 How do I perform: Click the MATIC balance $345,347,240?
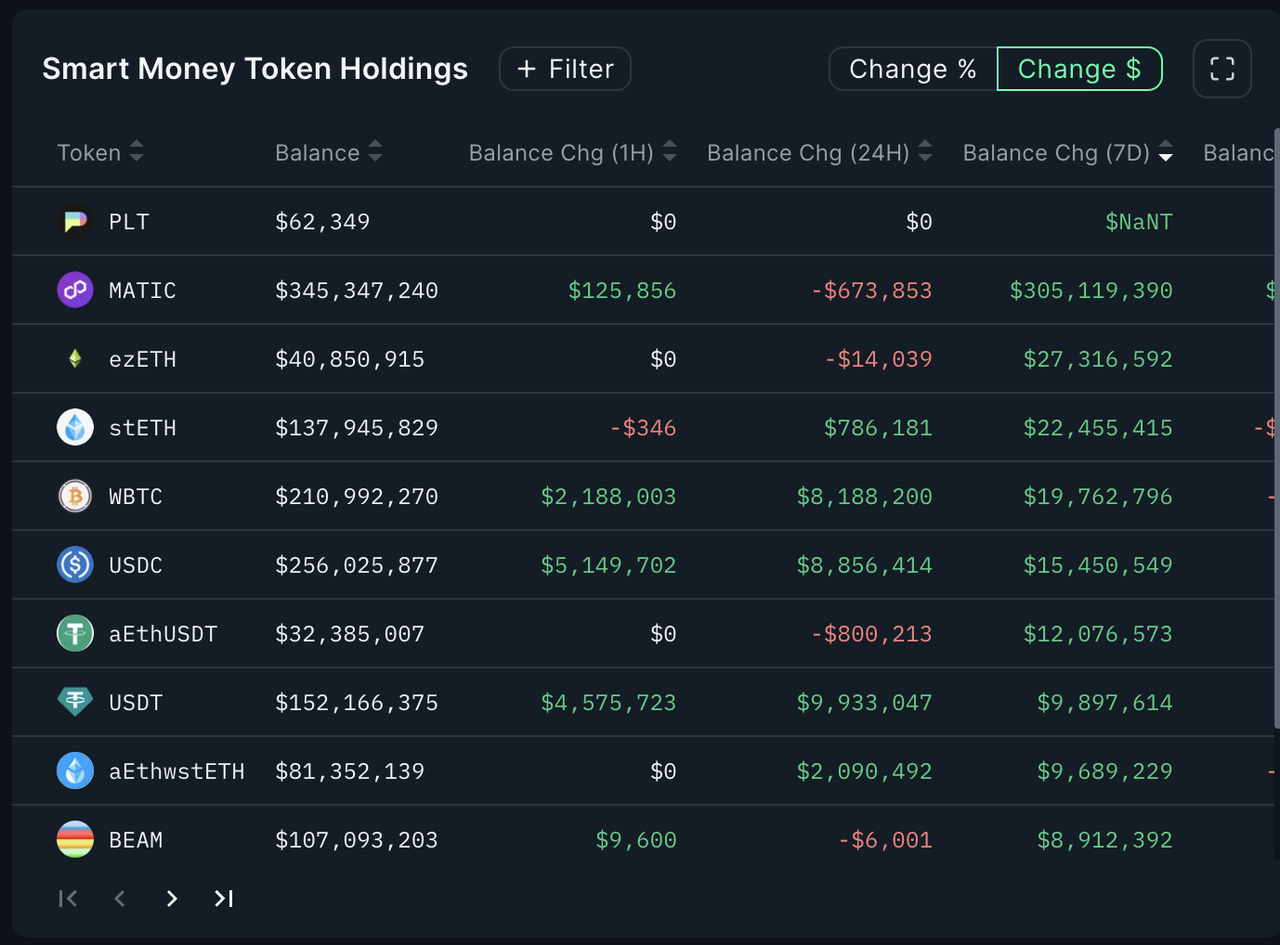357,291
